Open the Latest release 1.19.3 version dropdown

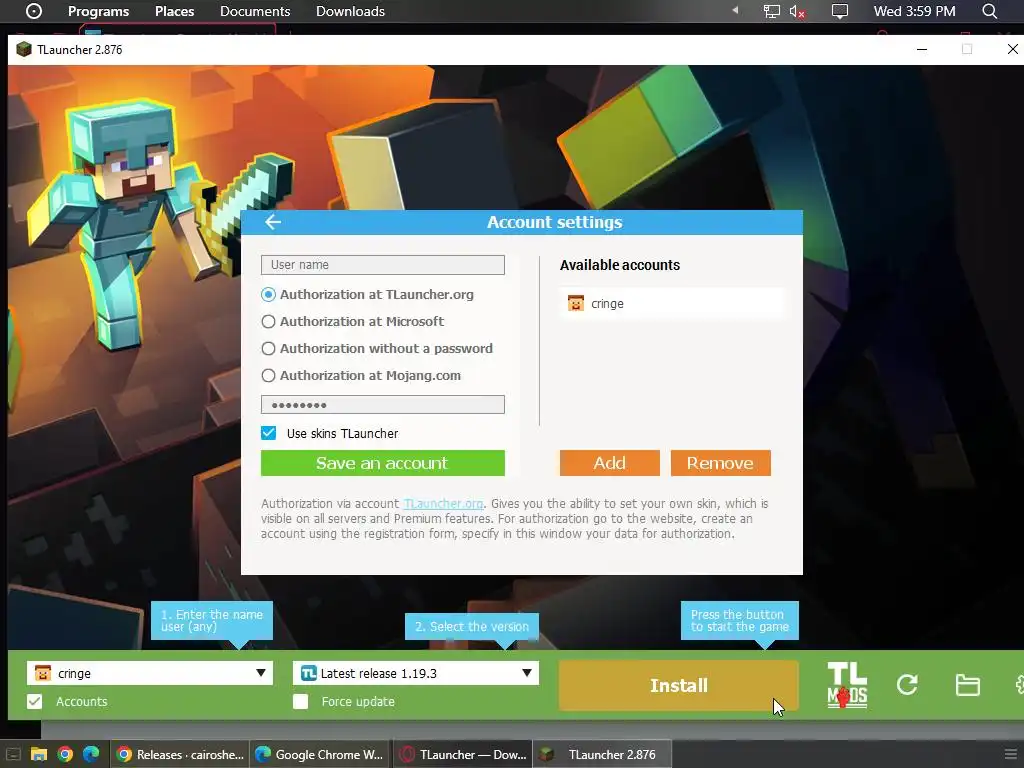tap(416, 673)
